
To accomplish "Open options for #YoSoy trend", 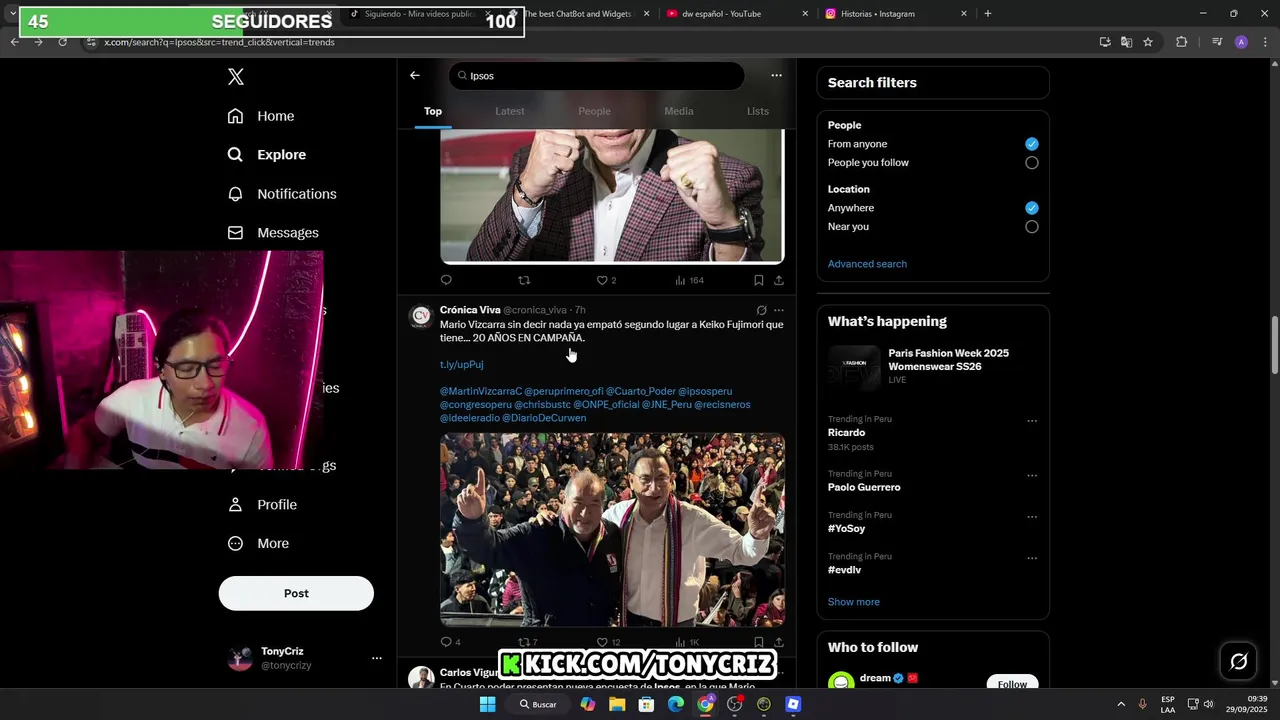I will pyautogui.click(x=1032, y=517).
